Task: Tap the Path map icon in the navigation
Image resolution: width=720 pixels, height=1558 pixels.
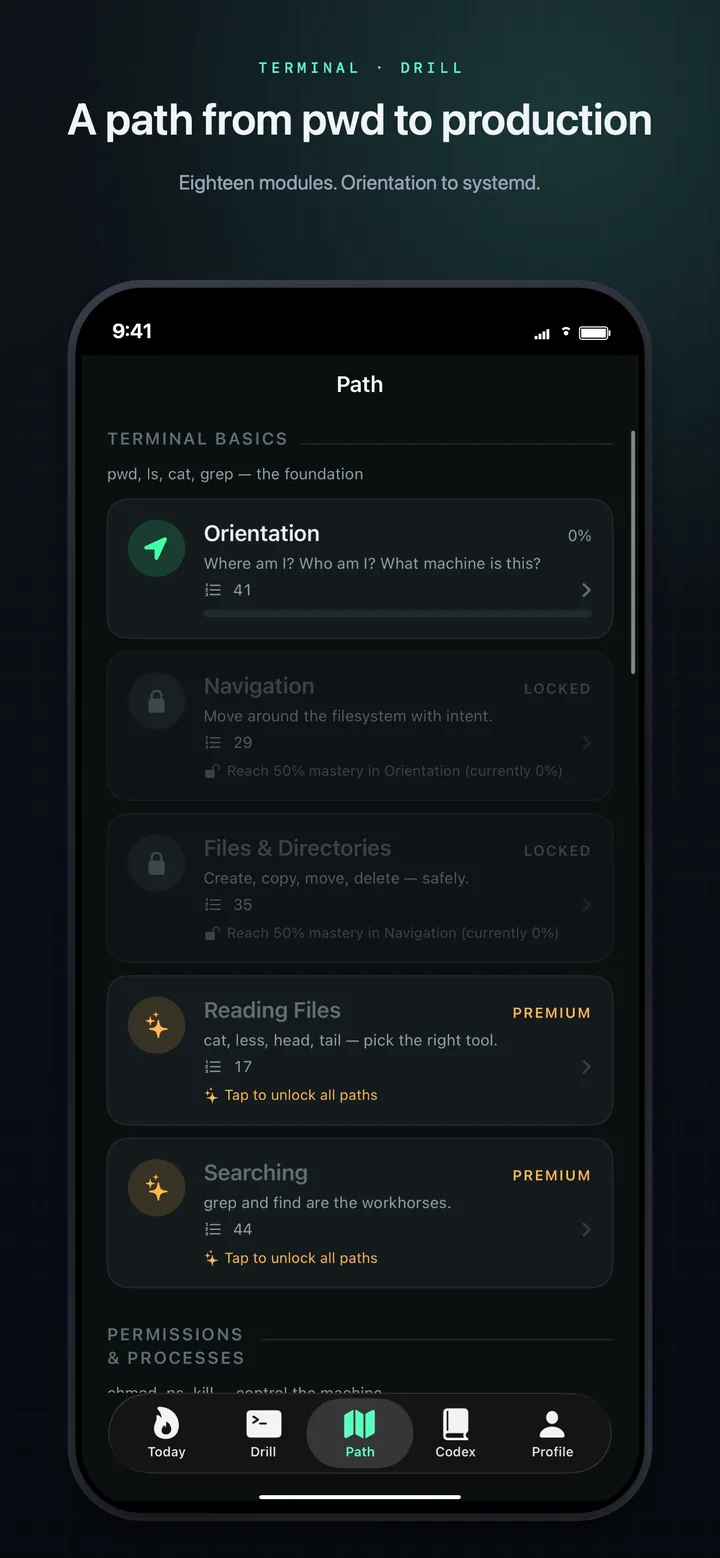Action: (x=359, y=1424)
